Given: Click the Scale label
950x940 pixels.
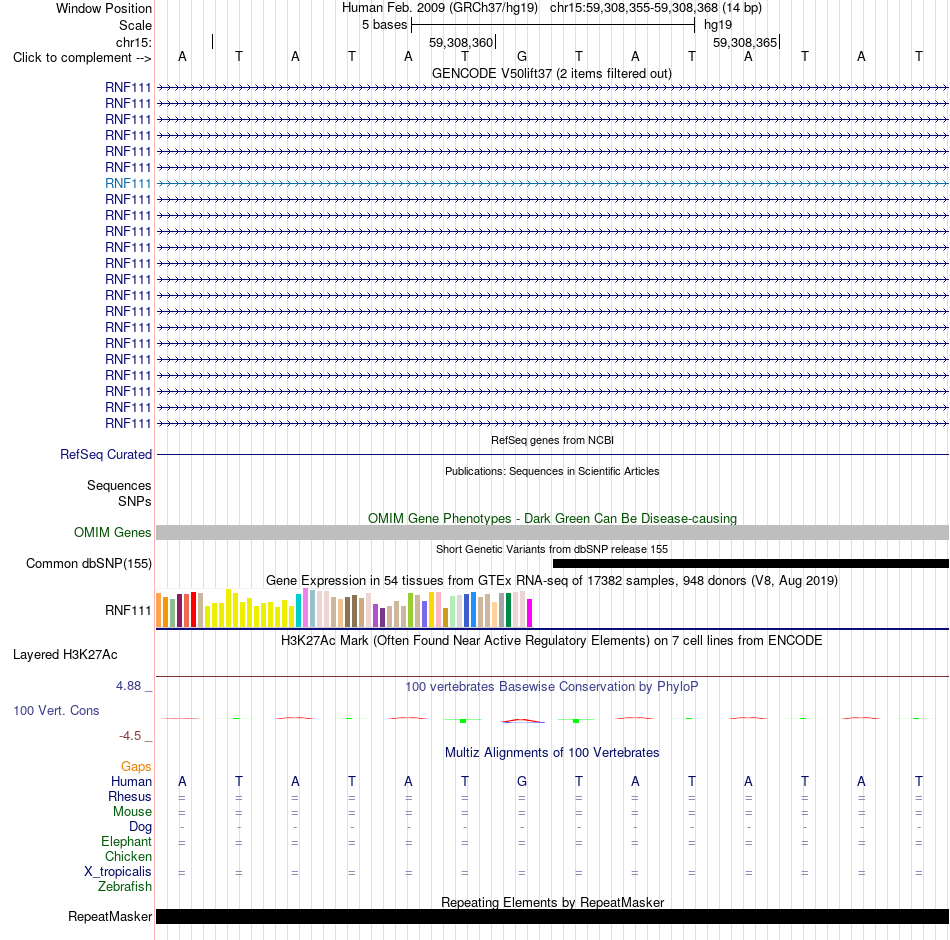Looking at the screenshot, I should point(135,25).
